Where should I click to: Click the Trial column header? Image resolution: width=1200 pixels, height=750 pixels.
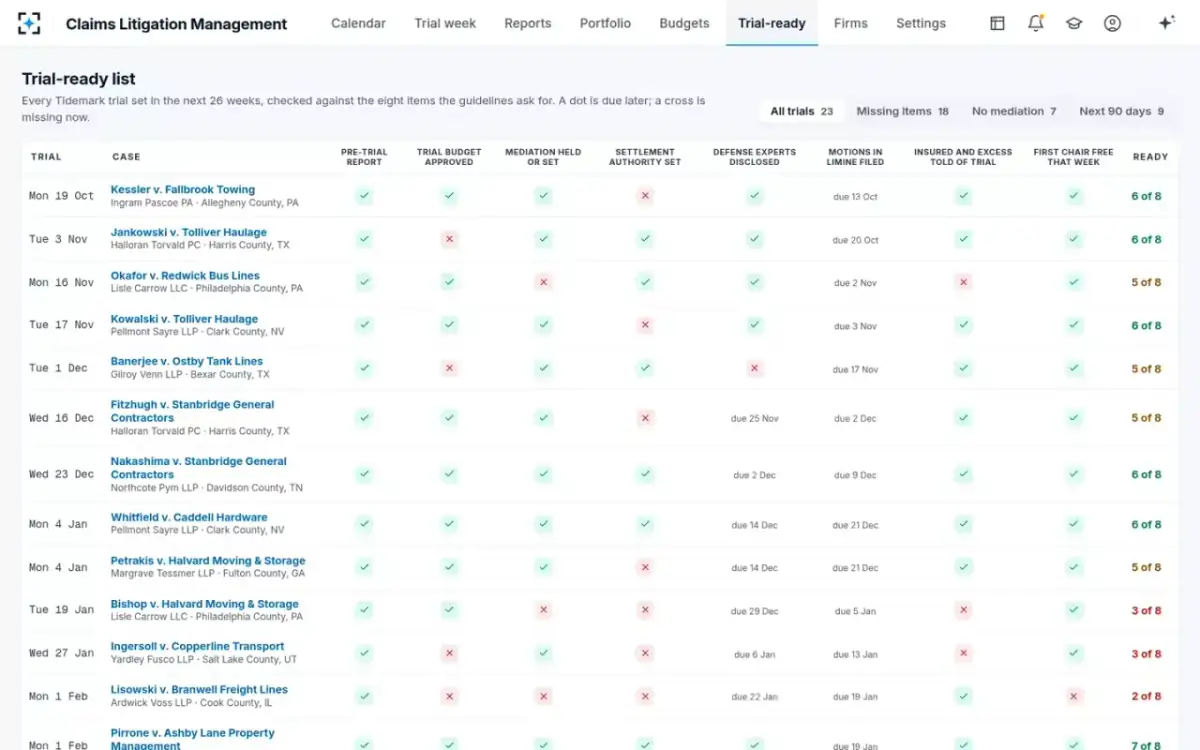click(46, 157)
